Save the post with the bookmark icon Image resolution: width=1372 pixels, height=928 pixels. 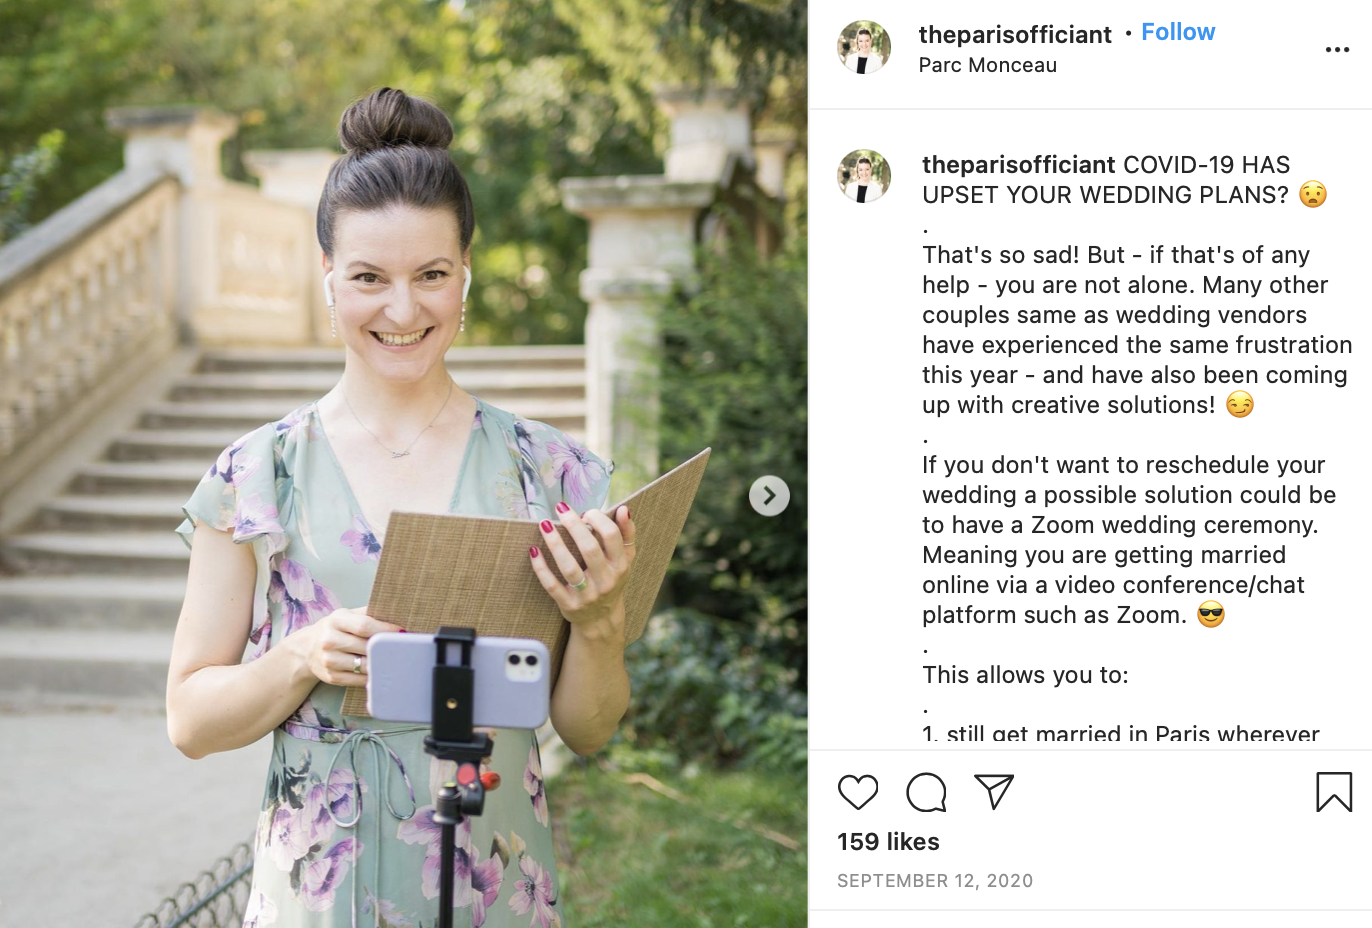click(x=1334, y=792)
